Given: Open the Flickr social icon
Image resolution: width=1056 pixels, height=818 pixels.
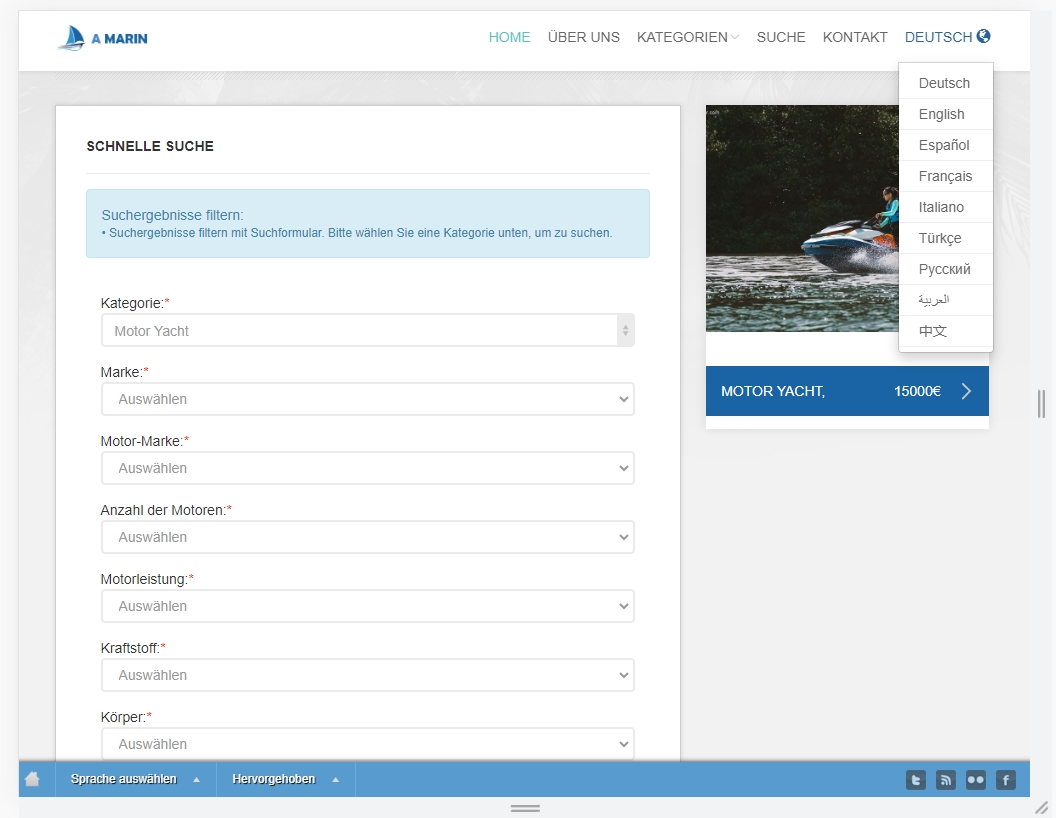Looking at the screenshot, I should point(976,780).
